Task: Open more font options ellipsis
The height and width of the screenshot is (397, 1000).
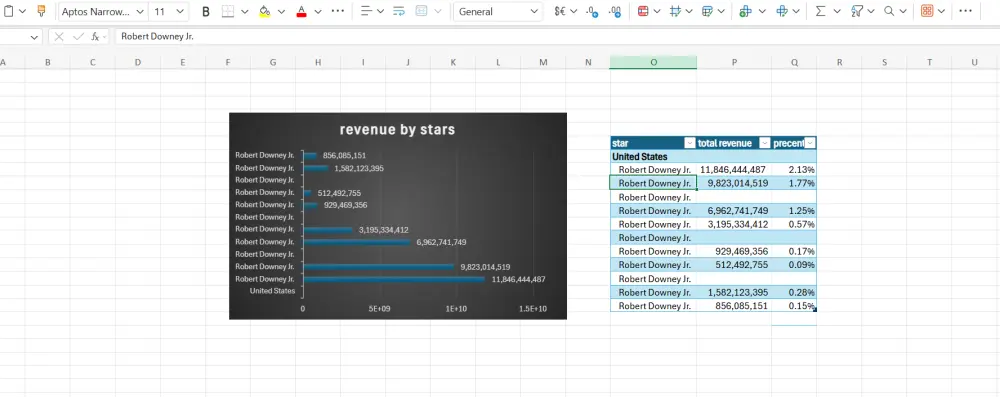Action: coord(338,11)
